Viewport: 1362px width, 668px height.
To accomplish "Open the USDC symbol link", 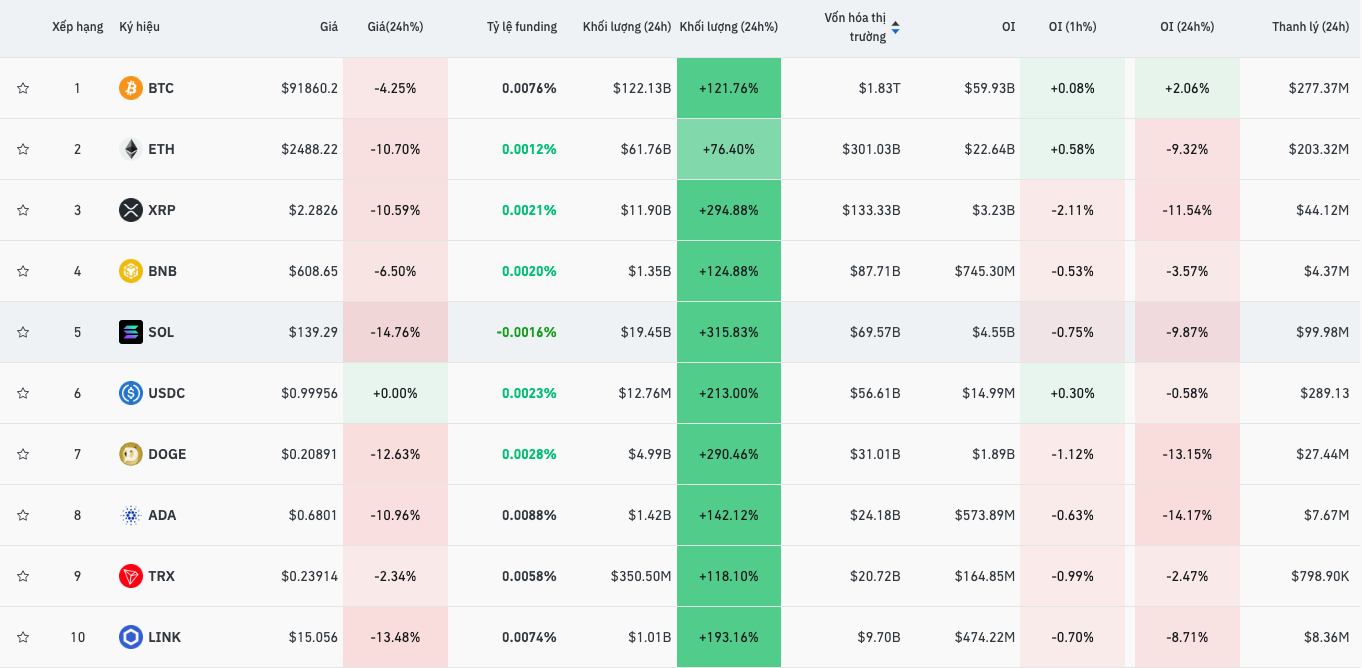I will coord(166,393).
